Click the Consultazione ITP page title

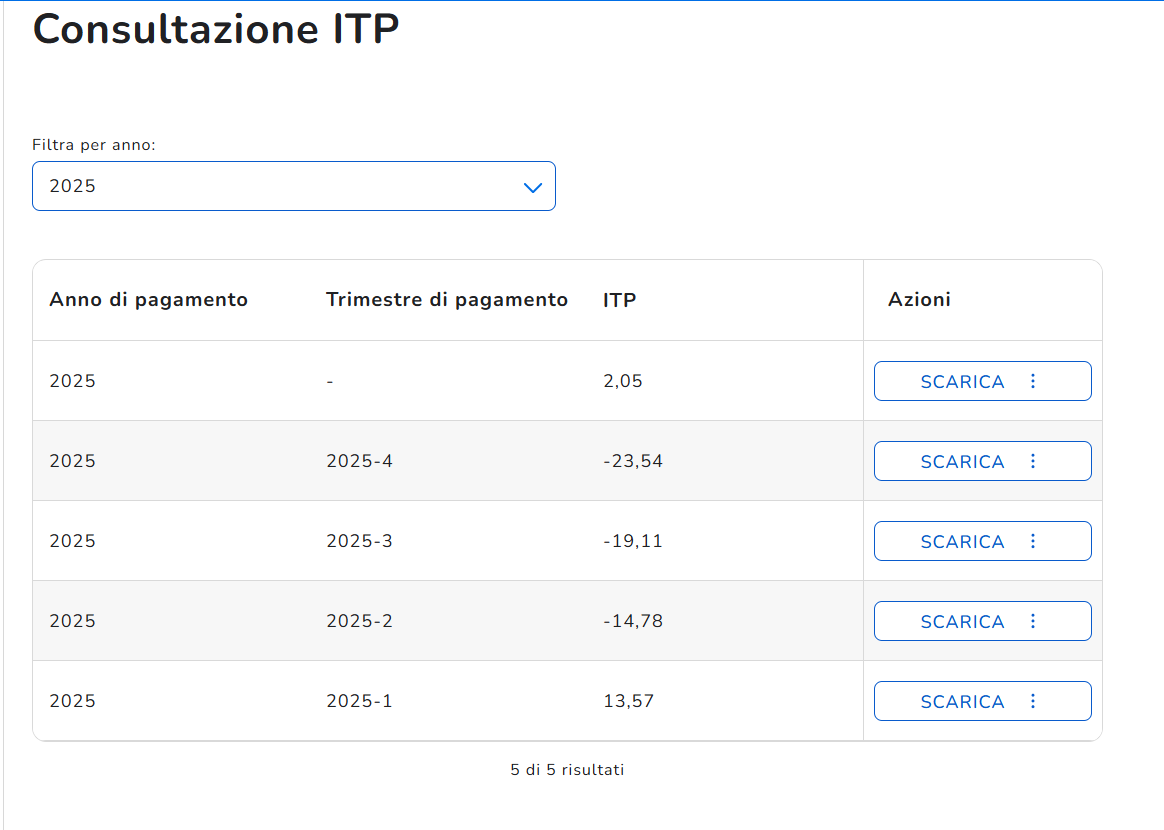[x=216, y=29]
